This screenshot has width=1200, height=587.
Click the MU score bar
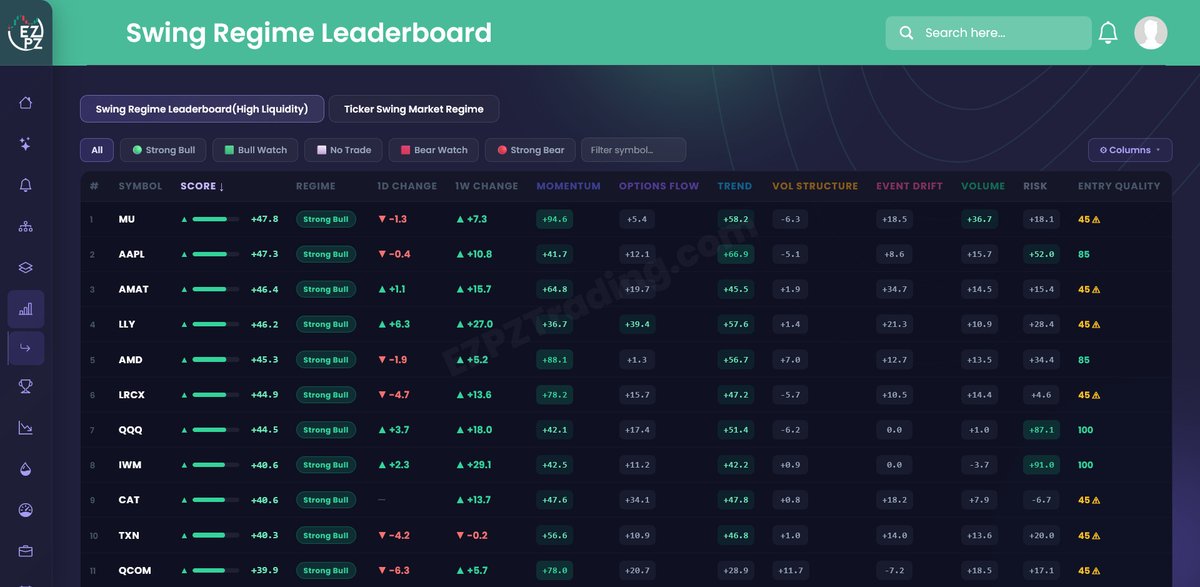(x=216, y=219)
